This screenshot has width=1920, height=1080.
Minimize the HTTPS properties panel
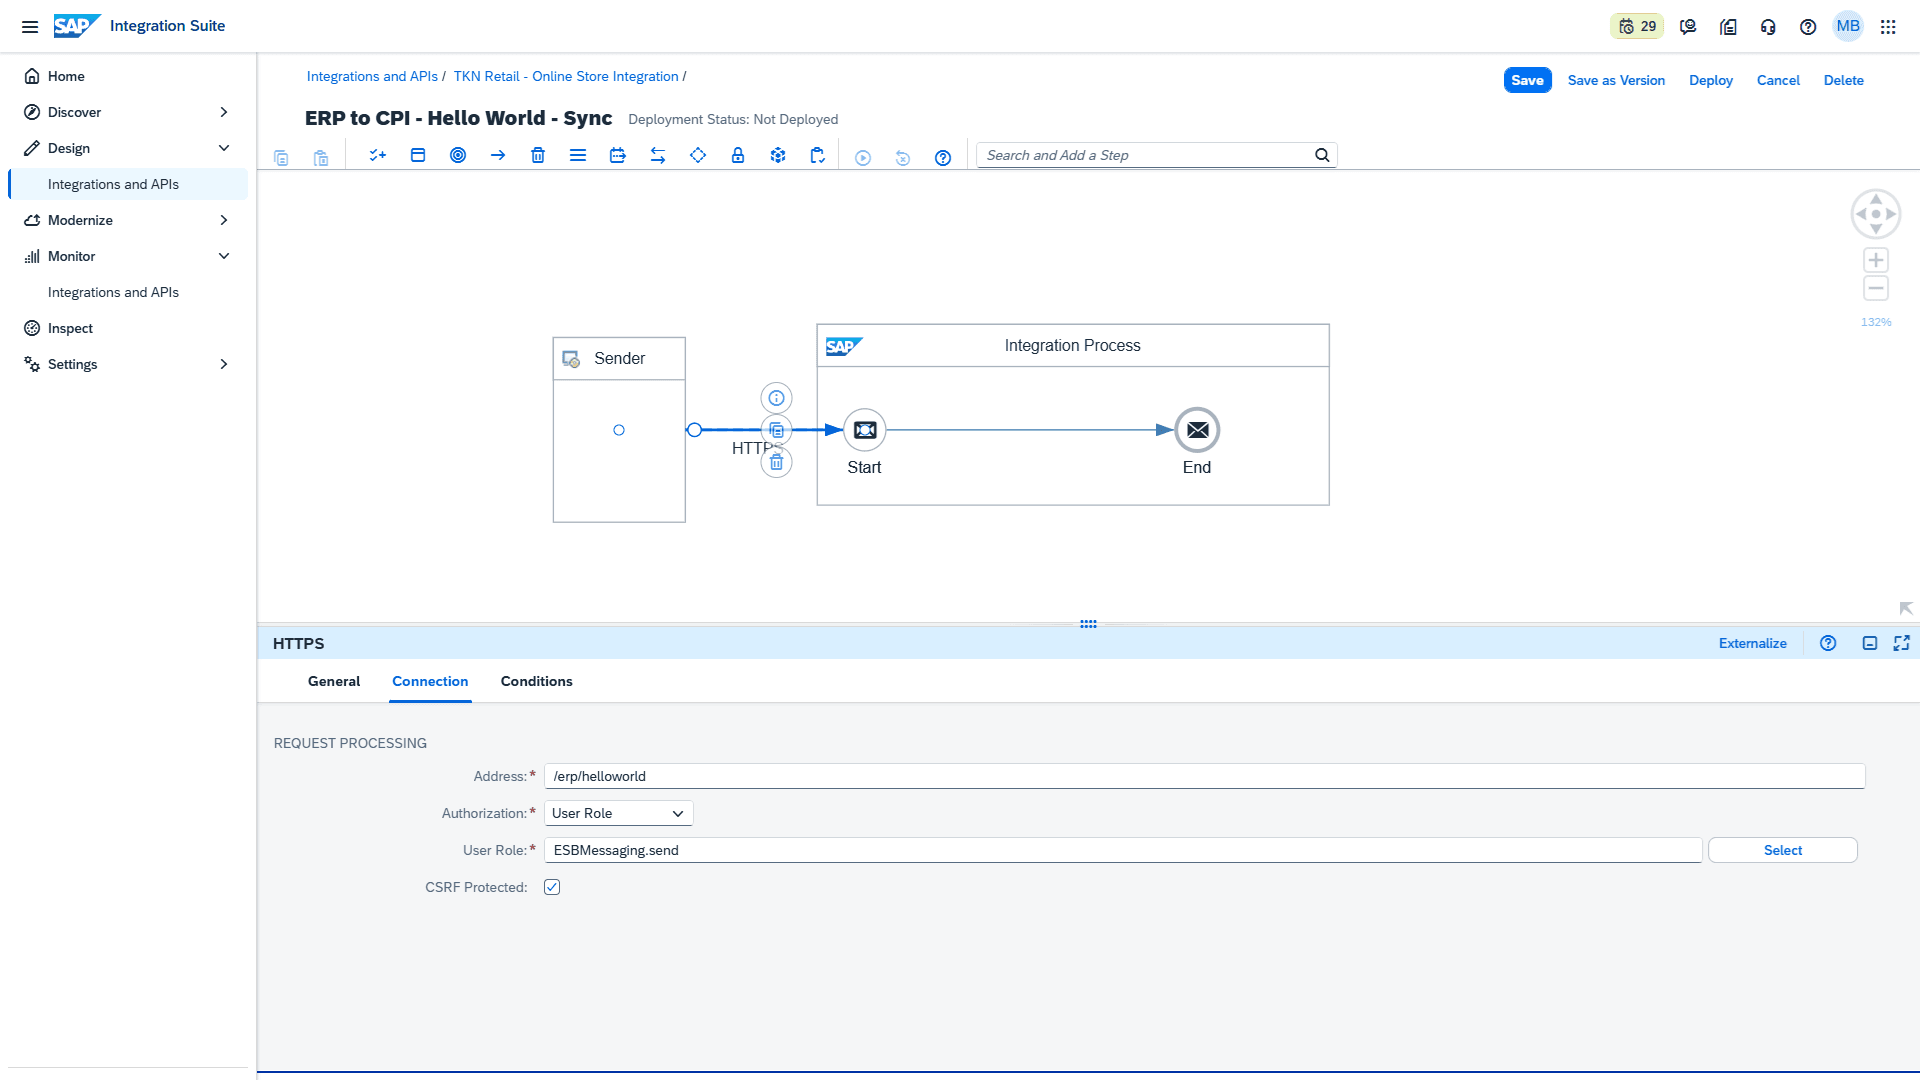(1870, 643)
